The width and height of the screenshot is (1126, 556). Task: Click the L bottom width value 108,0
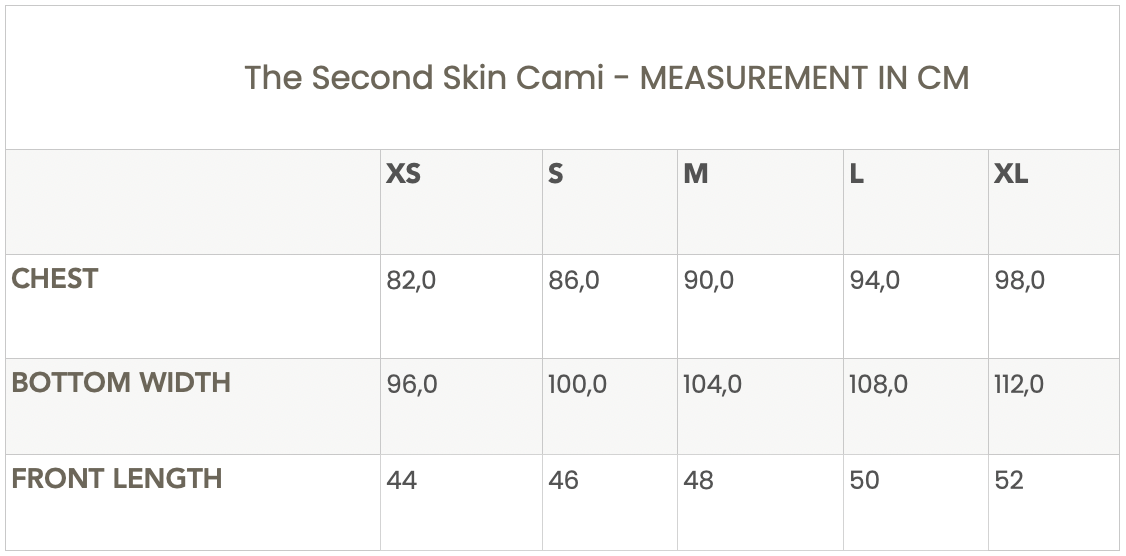tap(878, 385)
